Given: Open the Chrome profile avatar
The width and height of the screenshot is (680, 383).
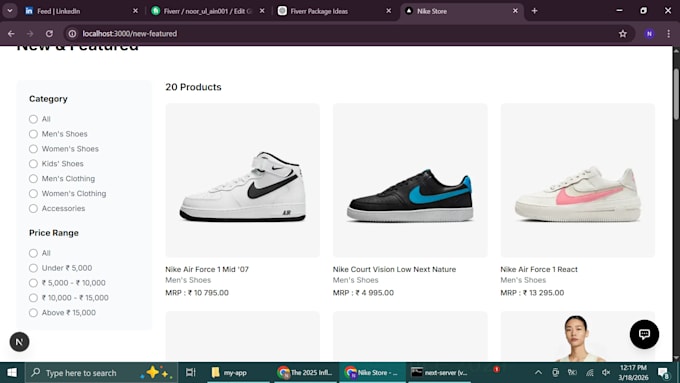Looking at the screenshot, I should pos(649,33).
